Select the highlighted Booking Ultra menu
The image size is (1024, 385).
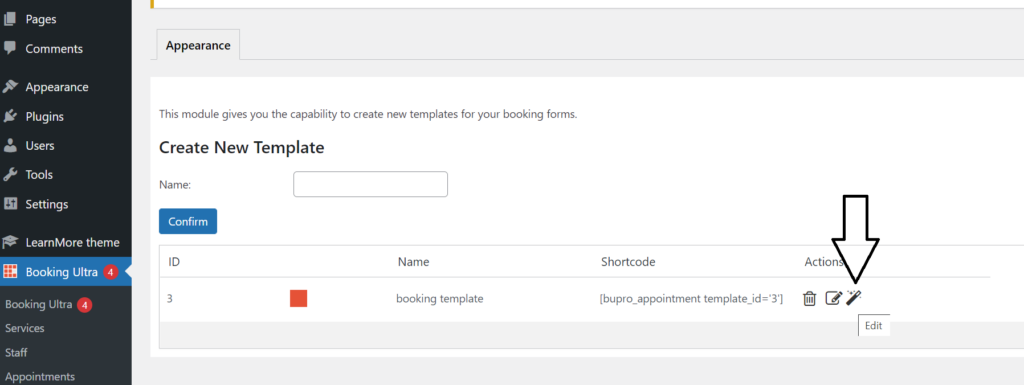click(x=65, y=271)
